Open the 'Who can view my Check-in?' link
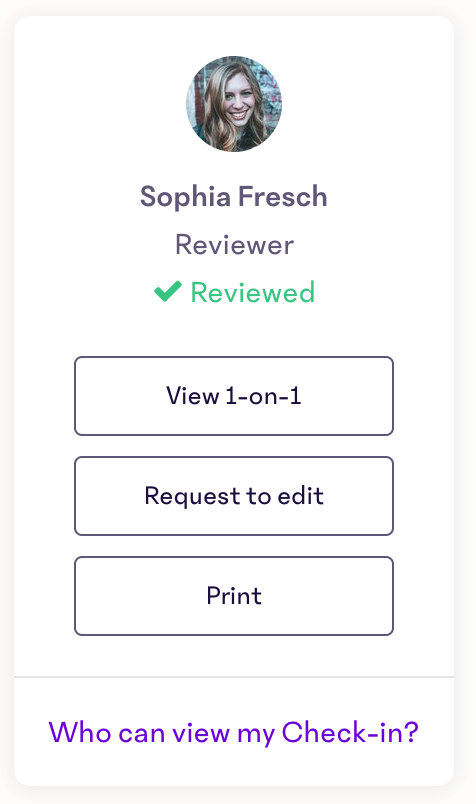The image size is (476, 804). tap(234, 732)
